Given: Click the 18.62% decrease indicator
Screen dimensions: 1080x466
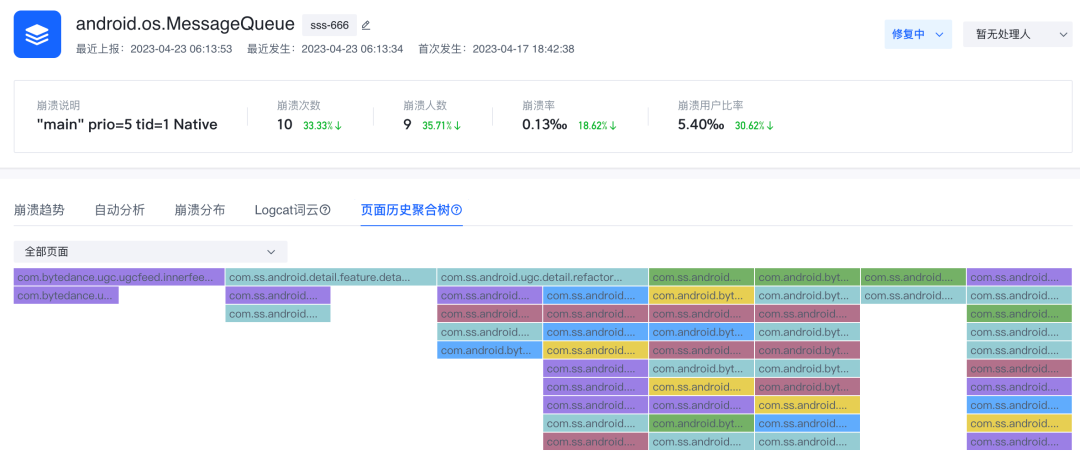Looking at the screenshot, I should click(597, 126).
